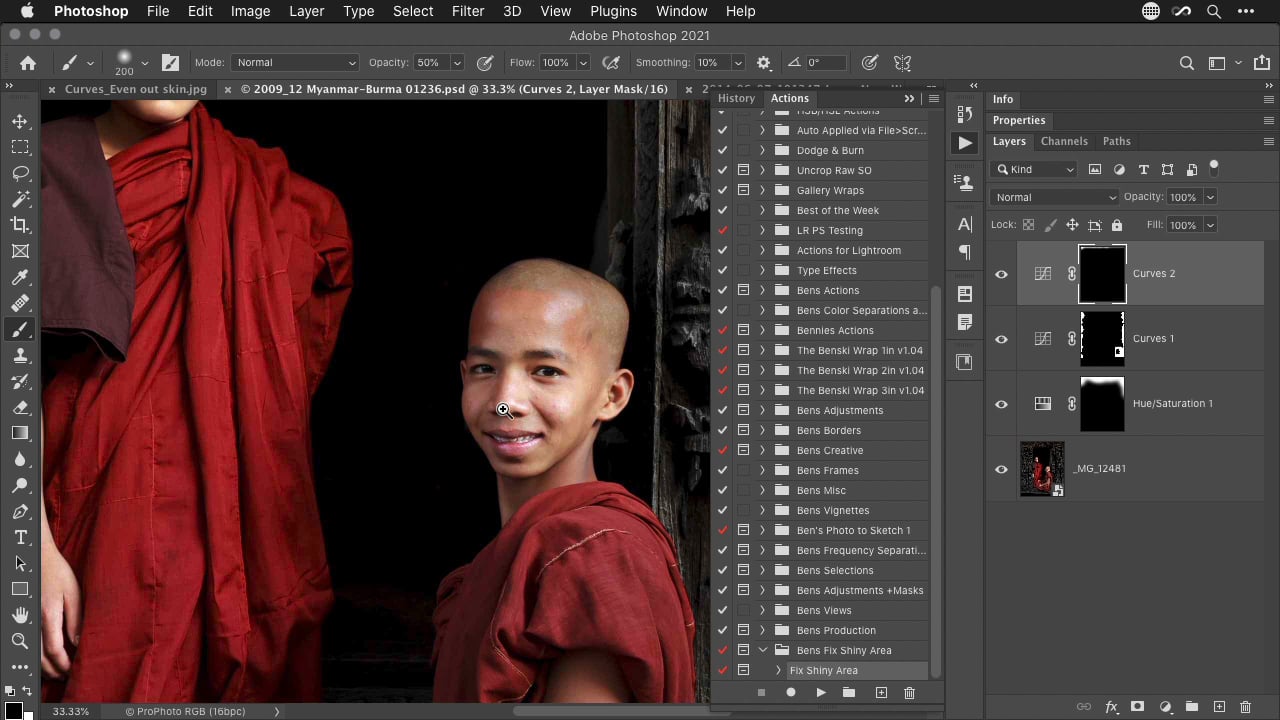Select the Dodge tool

(20, 485)
